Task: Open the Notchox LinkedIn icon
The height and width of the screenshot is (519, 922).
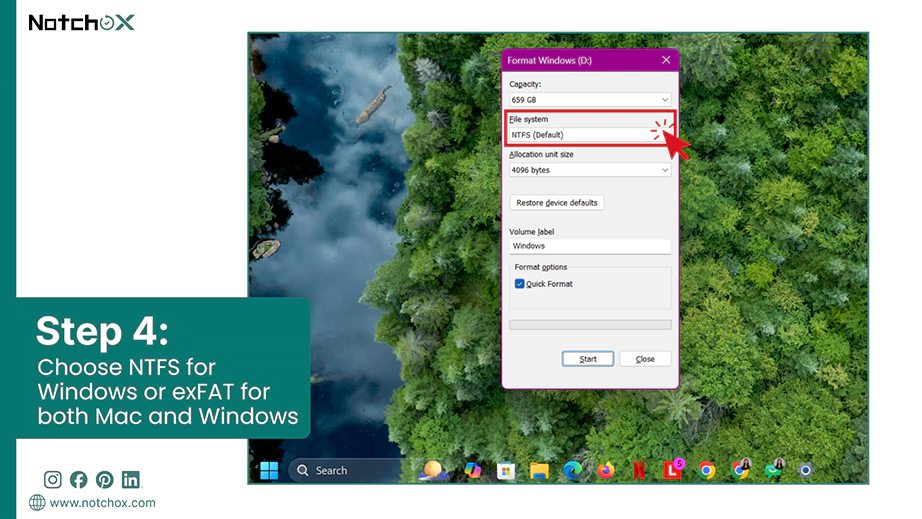Action: (131, 480)
